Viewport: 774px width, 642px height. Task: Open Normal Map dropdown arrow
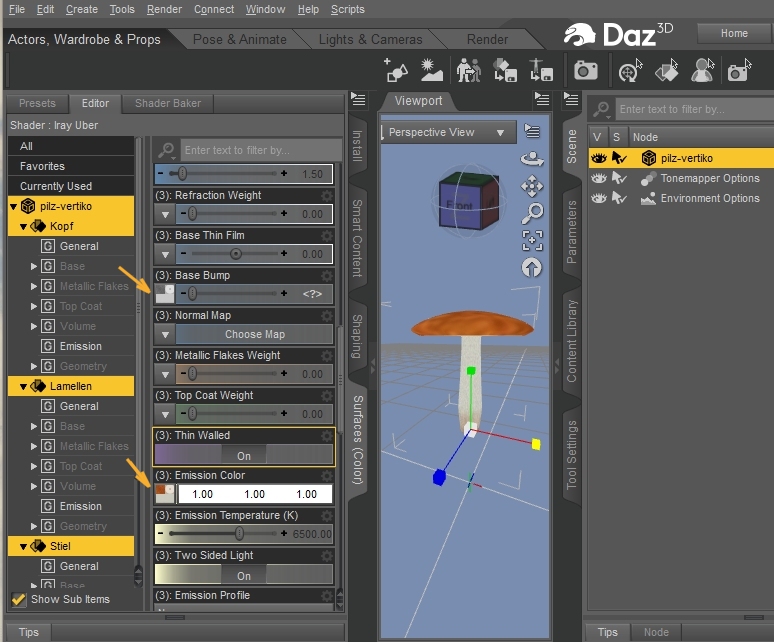tap(165, 335)
